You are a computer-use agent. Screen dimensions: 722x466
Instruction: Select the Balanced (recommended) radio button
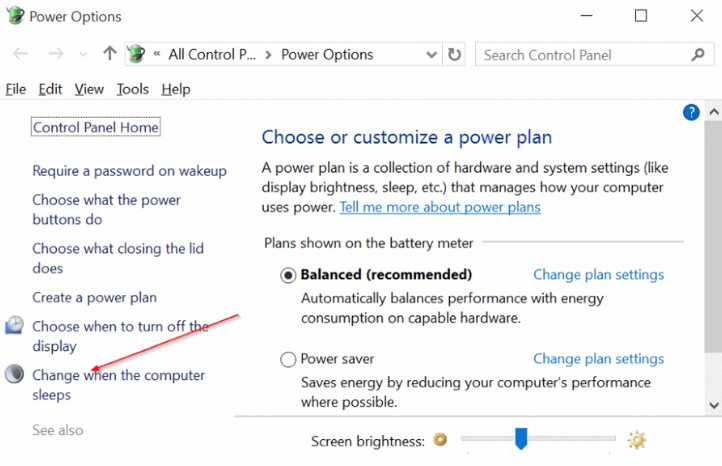288,275
